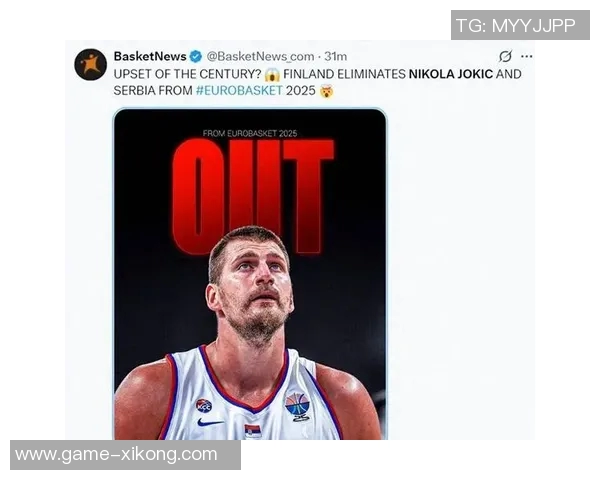Open the #EUROBASKET hashtag
The image size is (600, 480).
point(239,90)
